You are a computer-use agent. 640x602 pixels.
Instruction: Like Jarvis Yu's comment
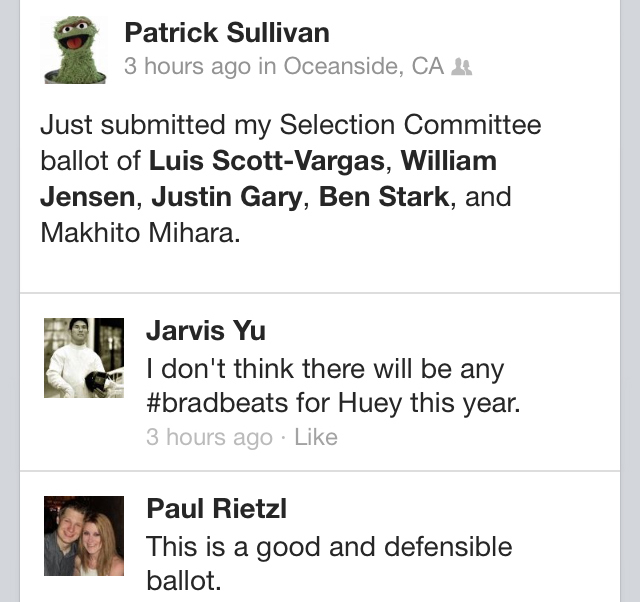click(x=316, y=437)
